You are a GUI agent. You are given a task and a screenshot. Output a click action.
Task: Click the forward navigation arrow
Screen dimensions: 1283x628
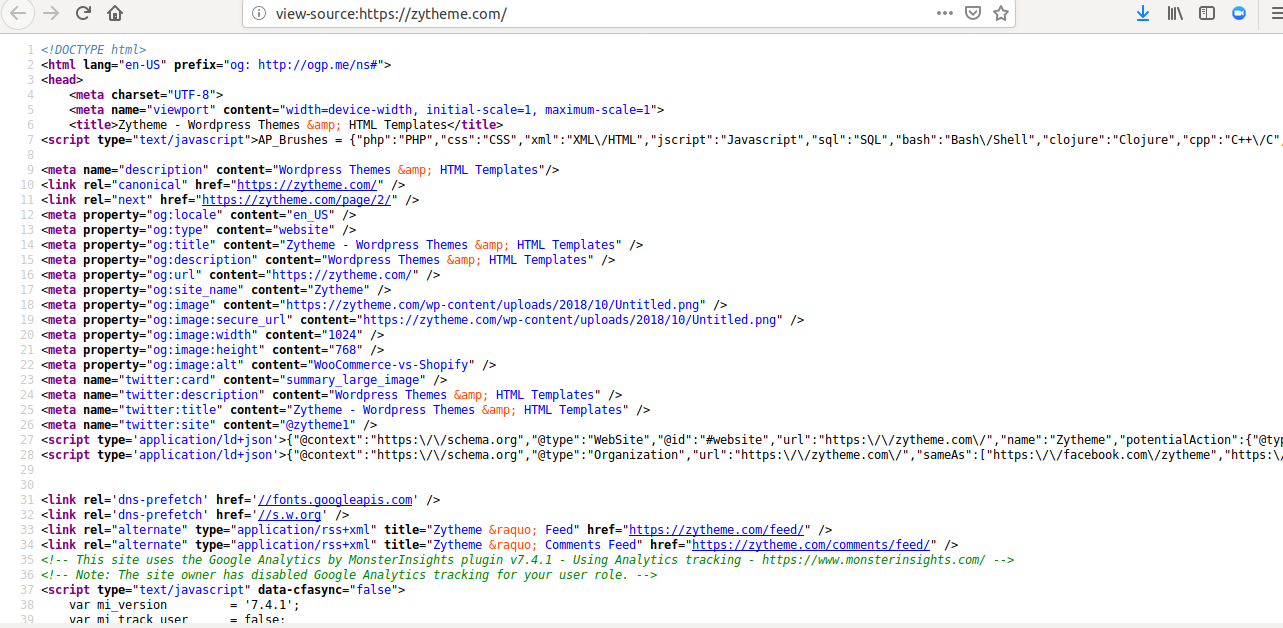[x=51, y=13]
